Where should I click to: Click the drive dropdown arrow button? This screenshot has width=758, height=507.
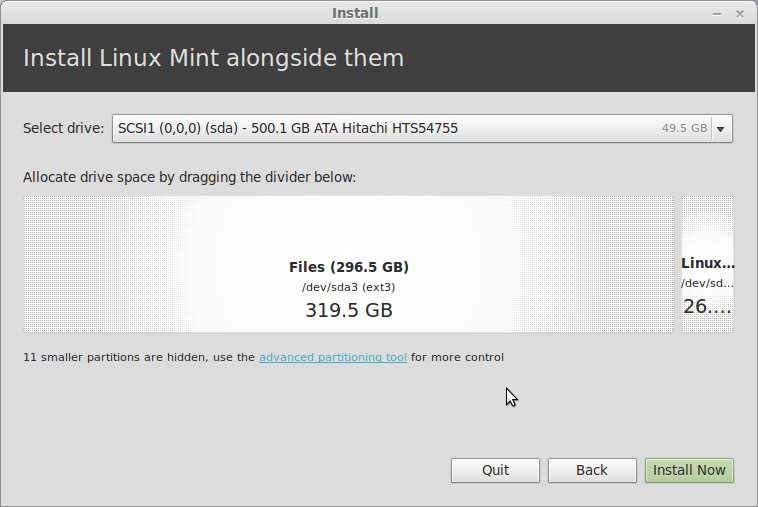click(x=722, y=128)
